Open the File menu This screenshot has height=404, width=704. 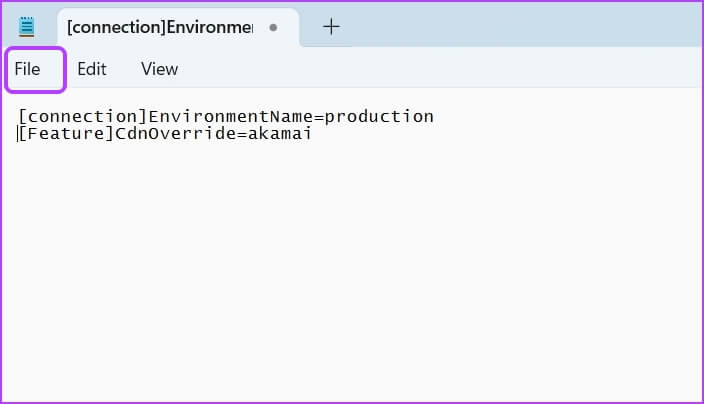click(x=27, y=69)
